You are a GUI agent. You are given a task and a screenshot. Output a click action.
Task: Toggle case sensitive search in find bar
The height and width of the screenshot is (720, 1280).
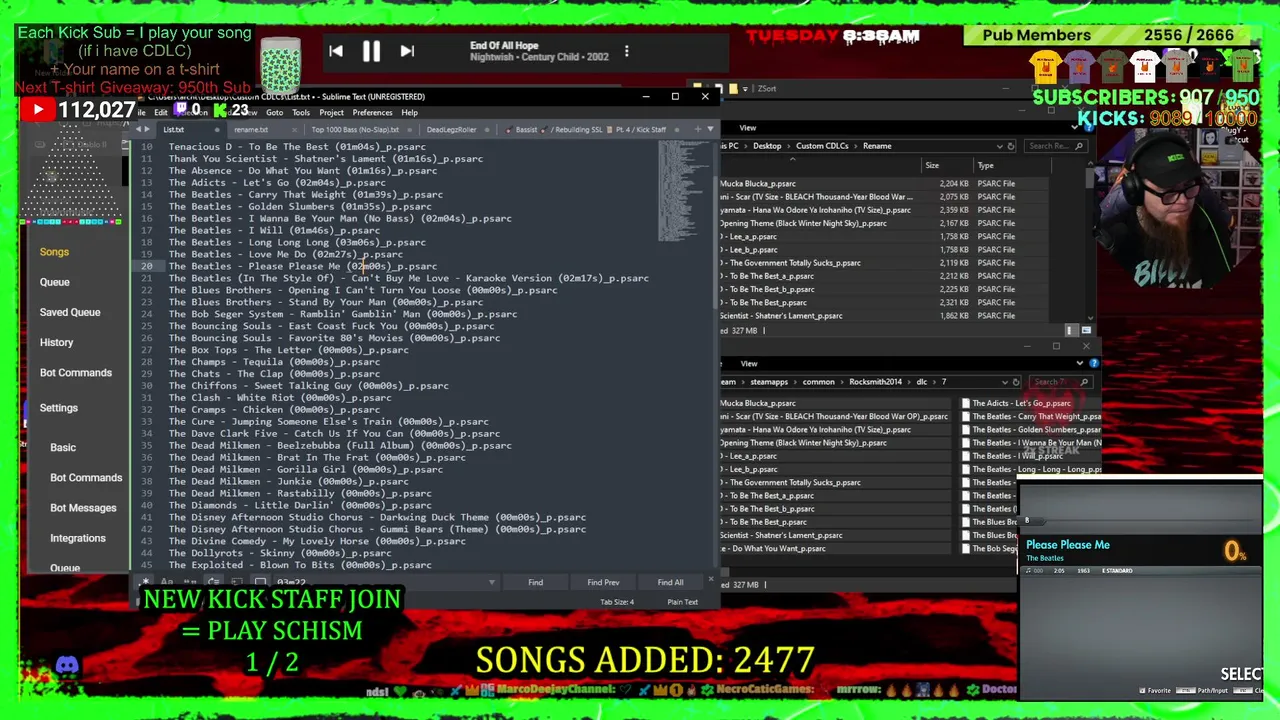(167, 582)
